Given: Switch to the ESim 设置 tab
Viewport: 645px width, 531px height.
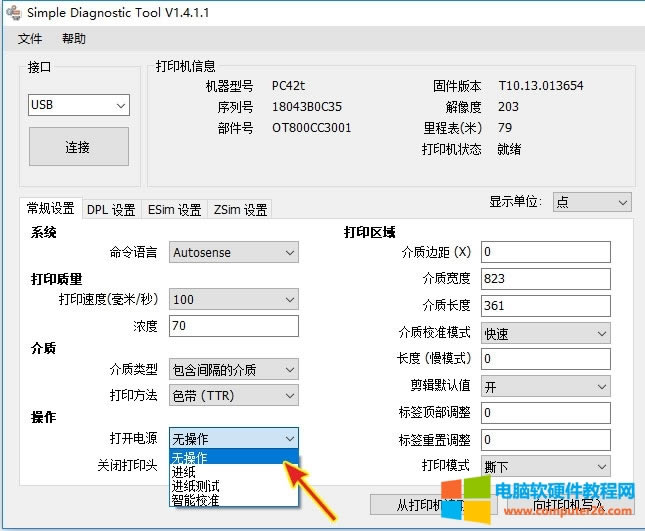Looking at the screenshot, I should pyautogui.click(x=175, y=210).
